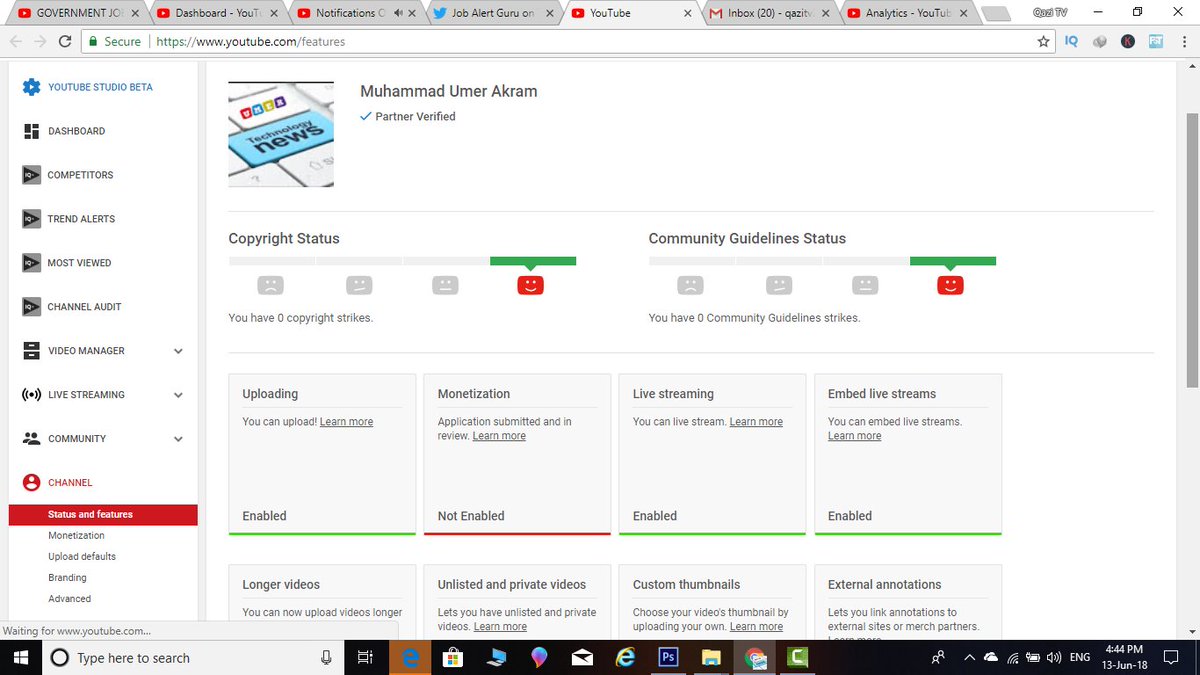The width and height of the screenshot is (1200, 675).
Task: Open File Explorer from taskbar
Action: point(711,657)
